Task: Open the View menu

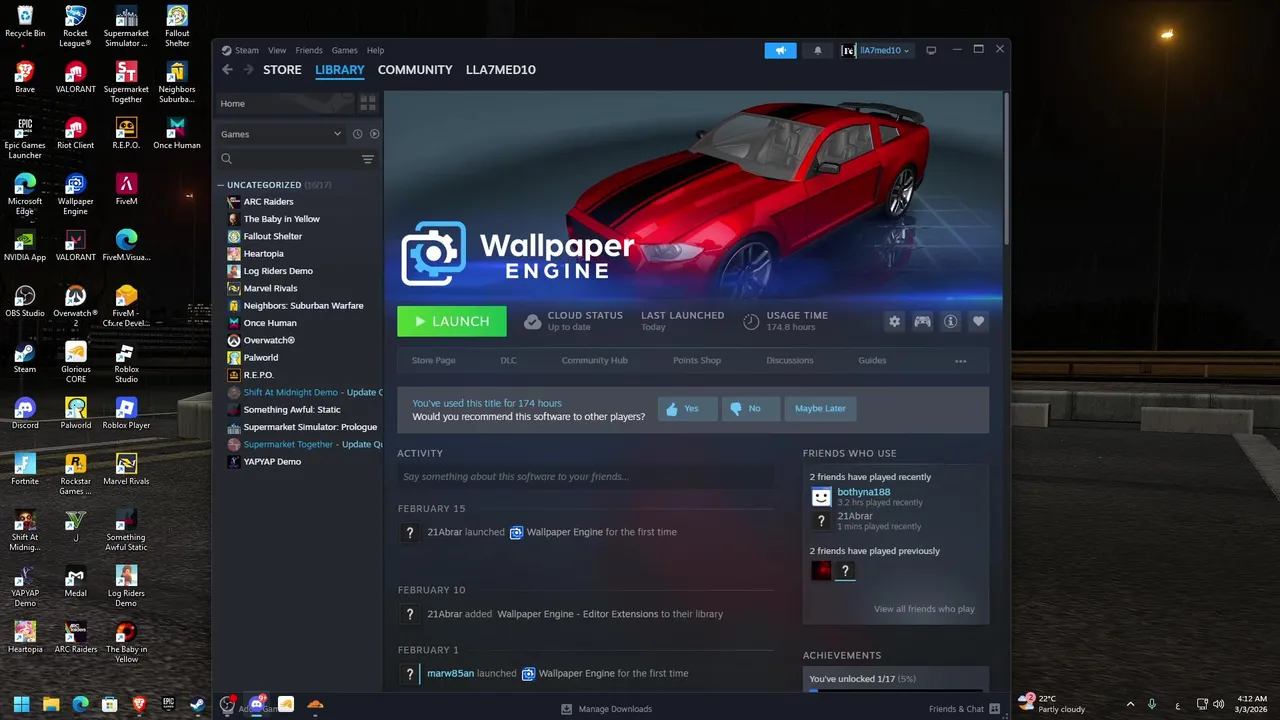Action: coord(277,50)
